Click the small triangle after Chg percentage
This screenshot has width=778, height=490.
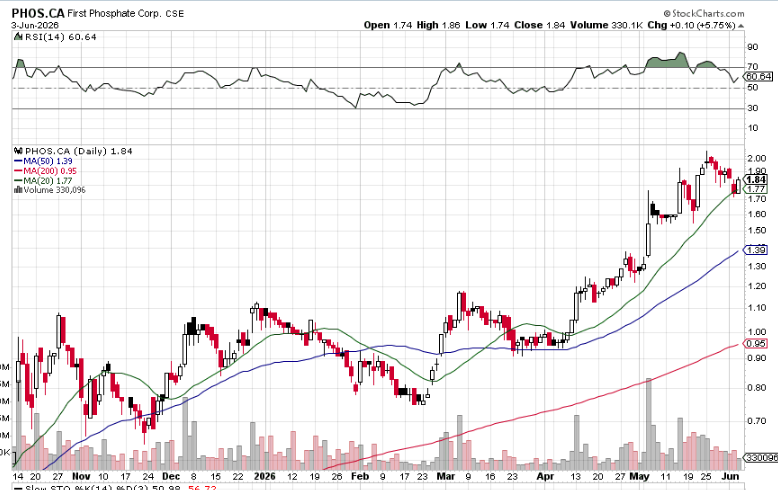(x=741, y=25)
